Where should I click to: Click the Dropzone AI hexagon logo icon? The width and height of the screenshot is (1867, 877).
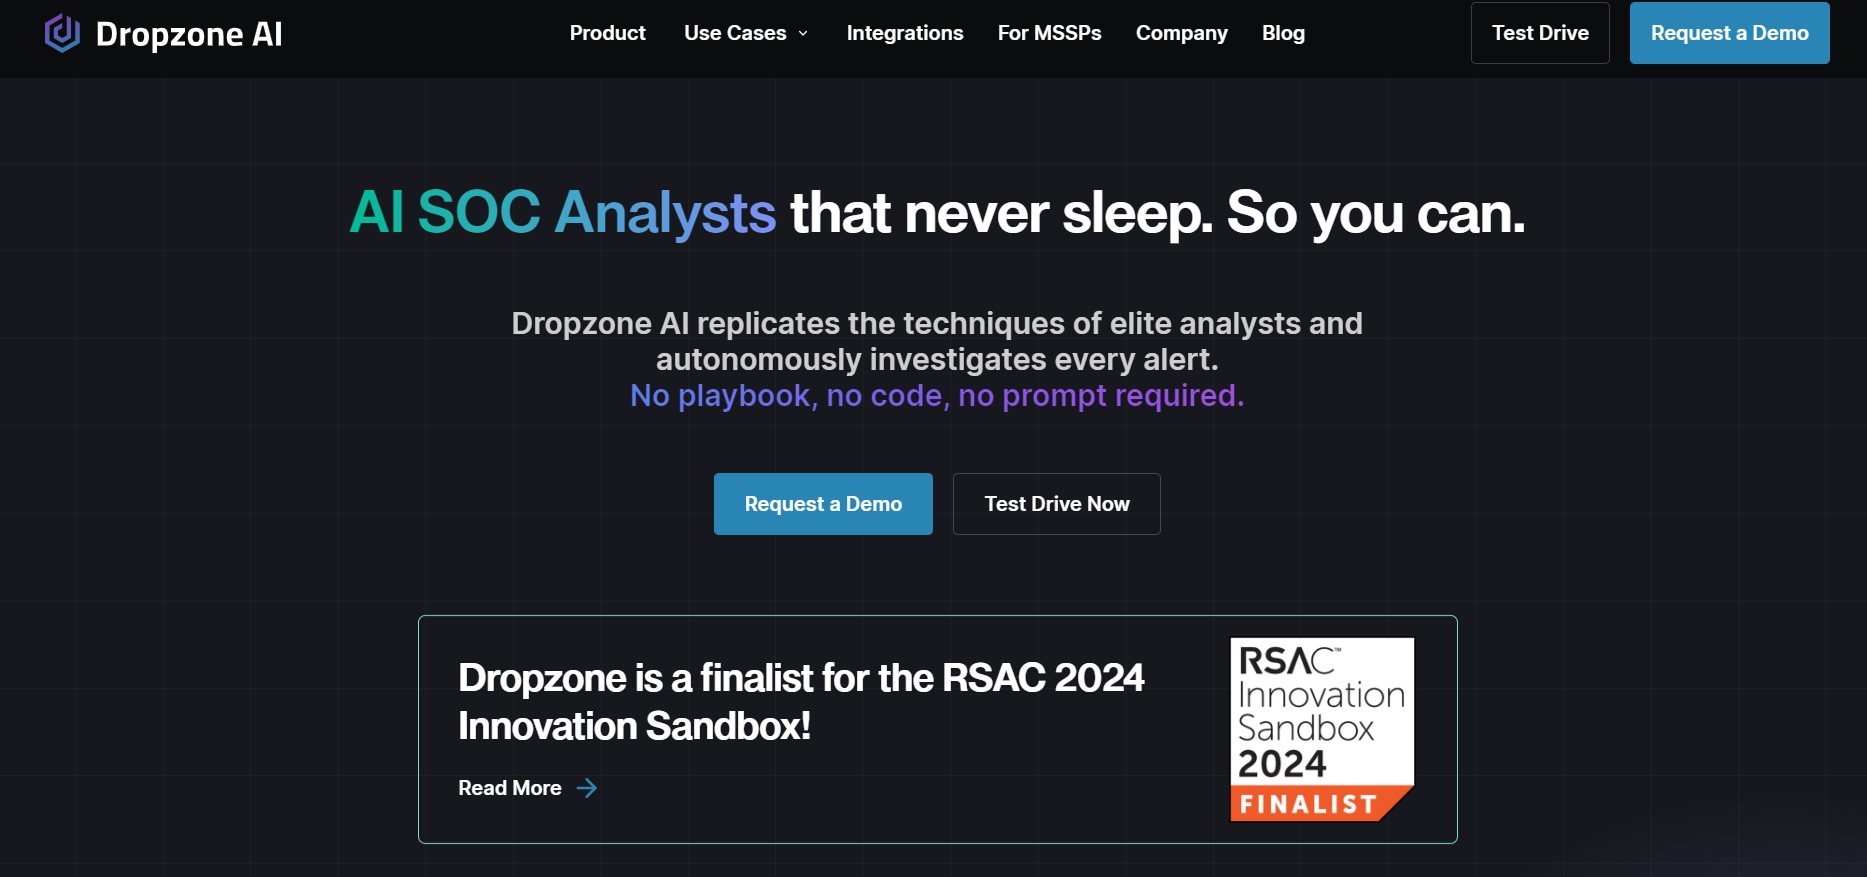click(62, 33)
